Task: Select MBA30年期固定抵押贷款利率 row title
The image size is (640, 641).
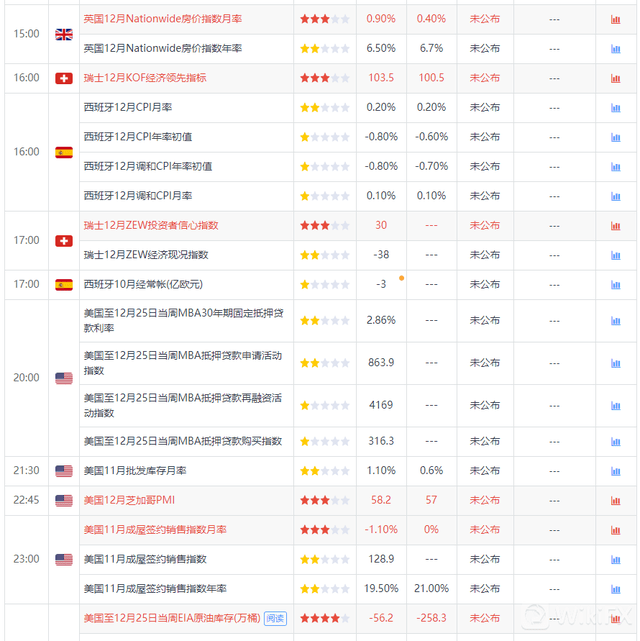Action: point(183,320)
